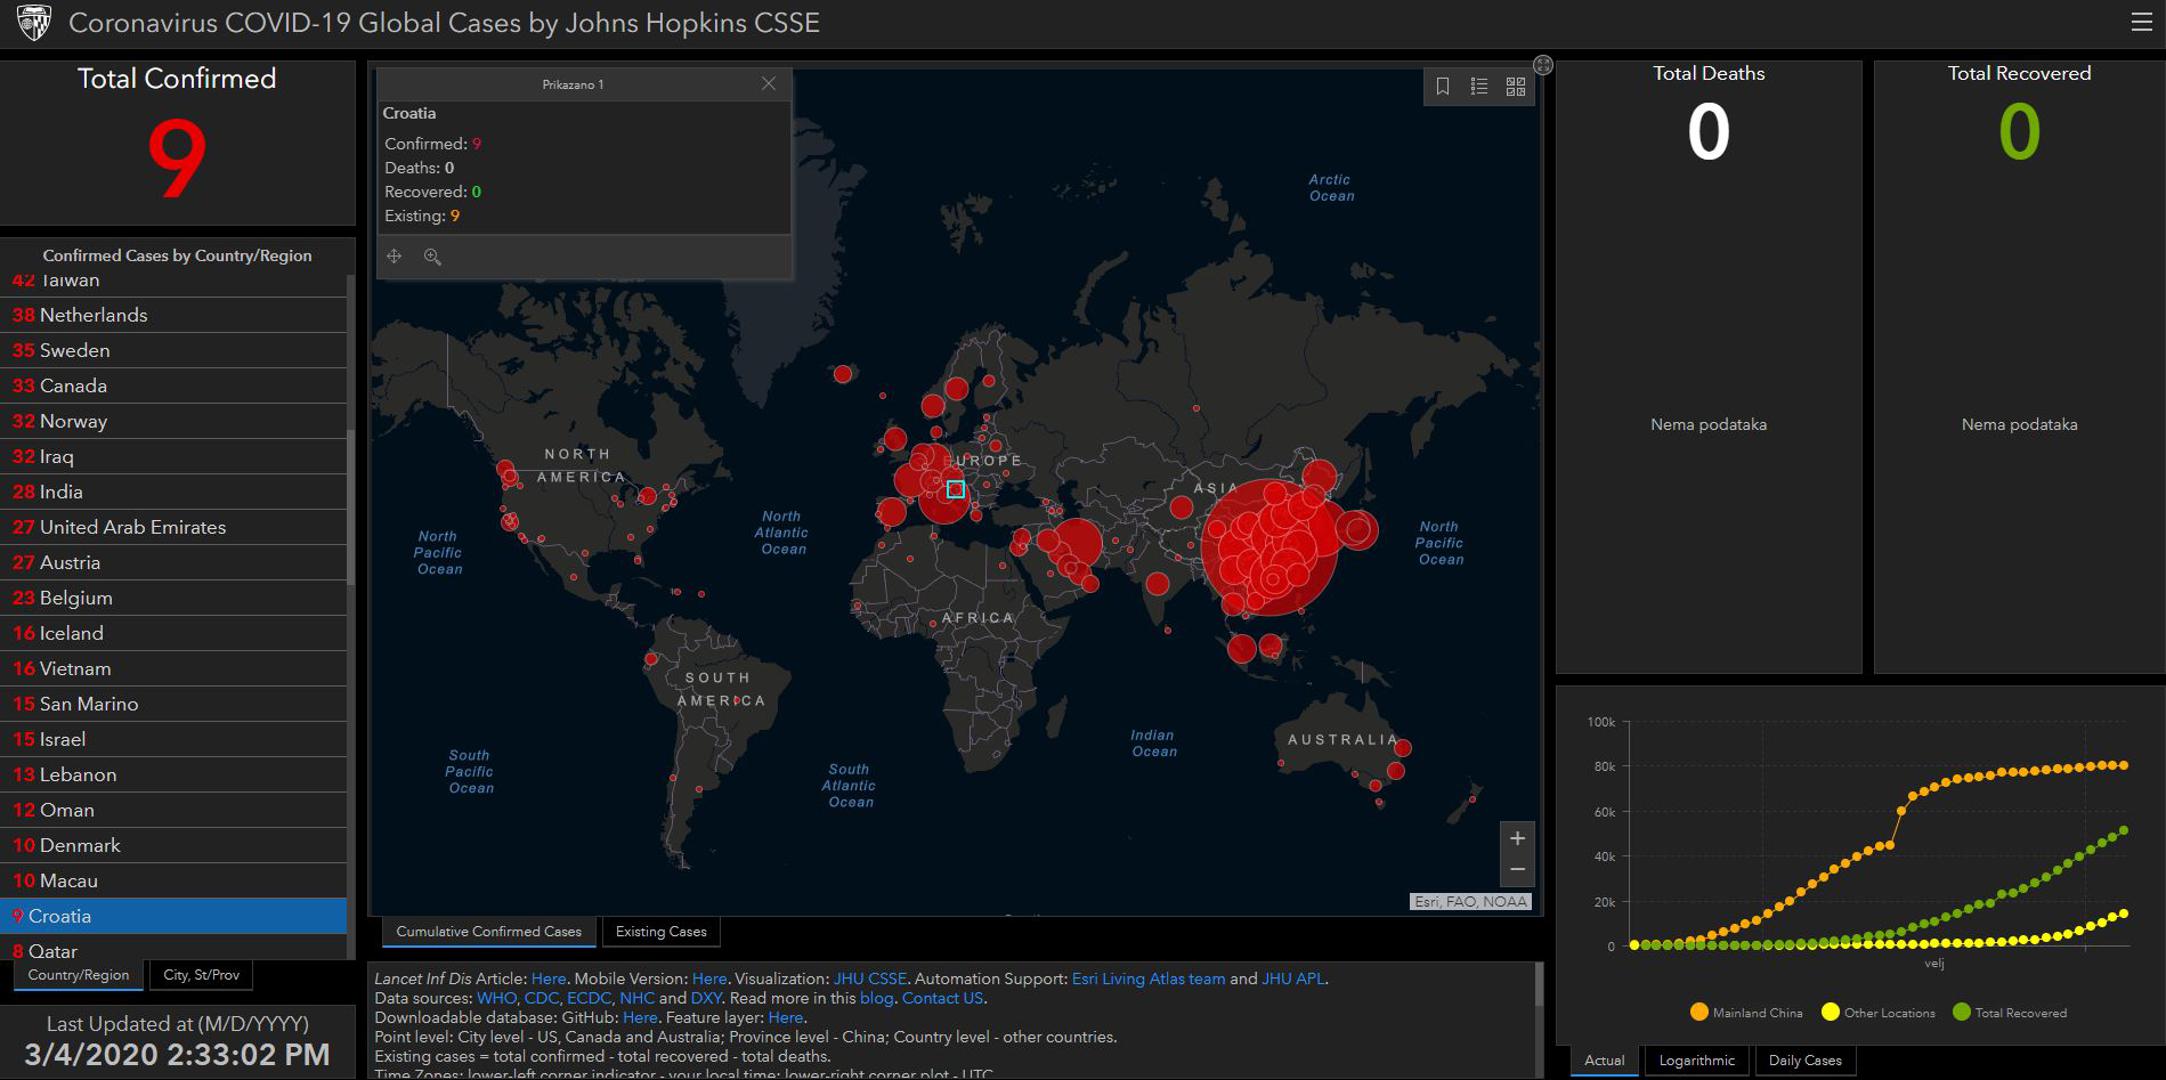The image size is (2166, 1080).
Task: Close the Croatia info popup
Action: pos(768,84)
